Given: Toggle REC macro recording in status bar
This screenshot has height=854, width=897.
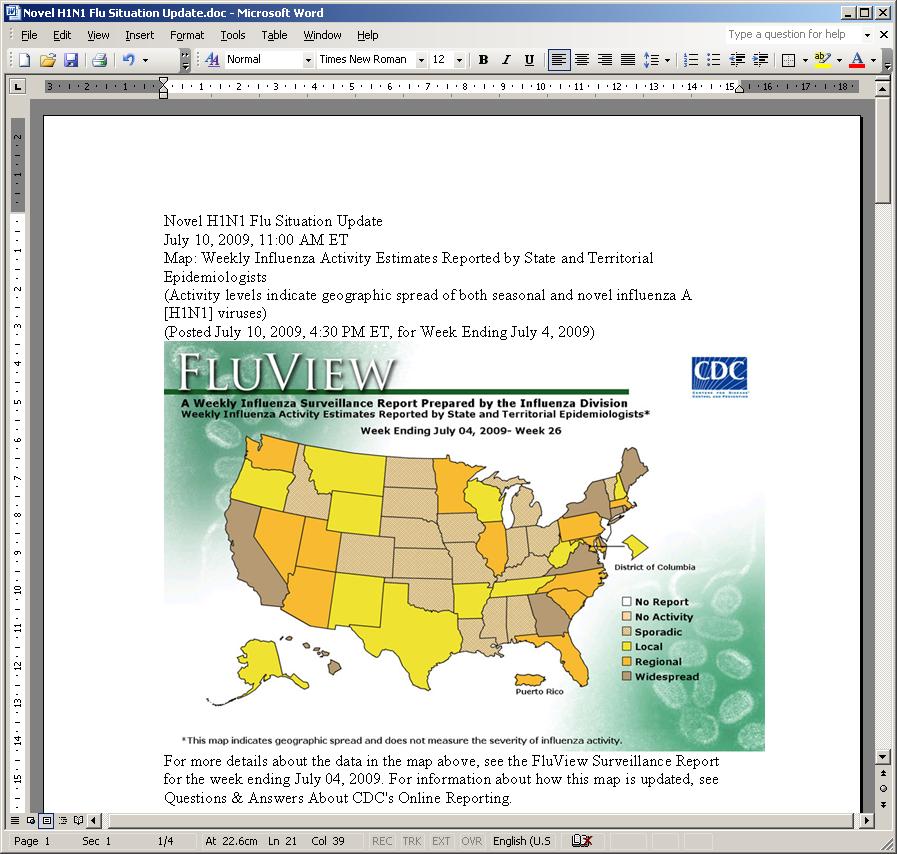Looking at the screenshot, I should 382,841.
